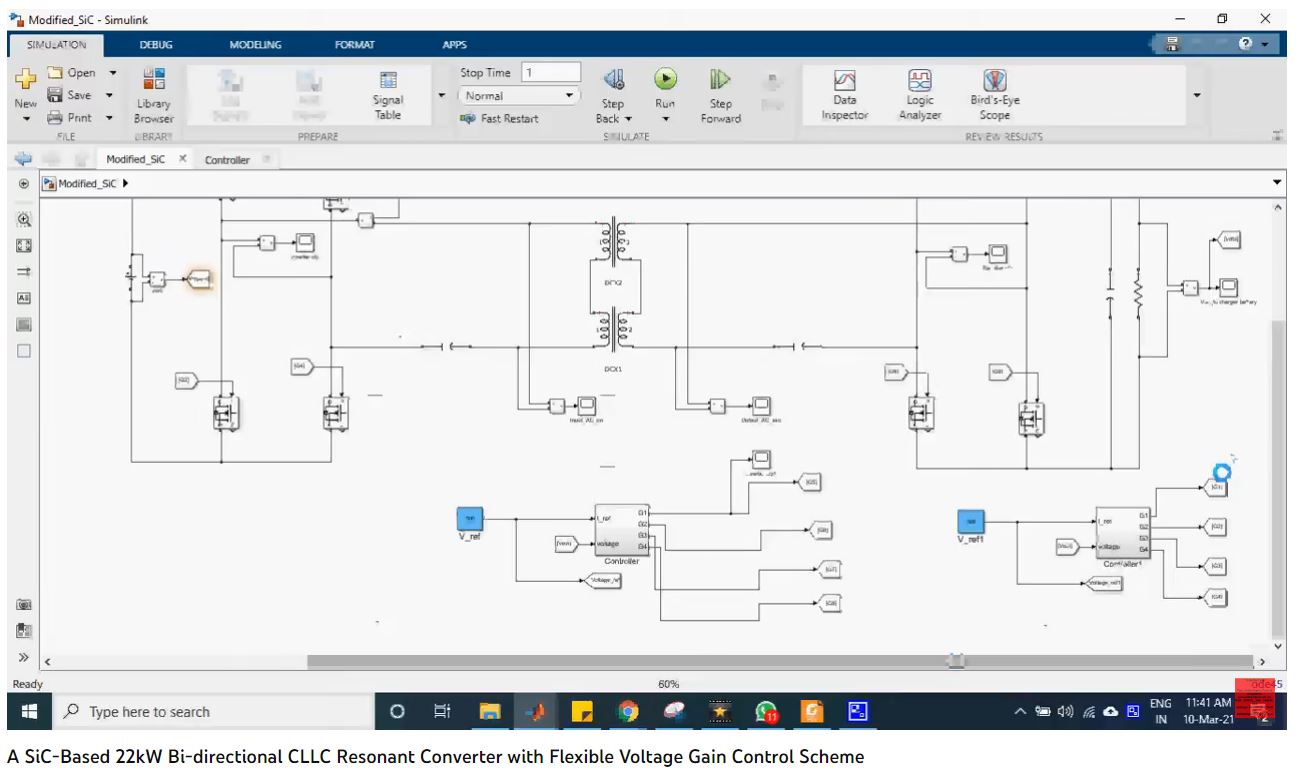Open the Signal Table

[x=388, y=96]
